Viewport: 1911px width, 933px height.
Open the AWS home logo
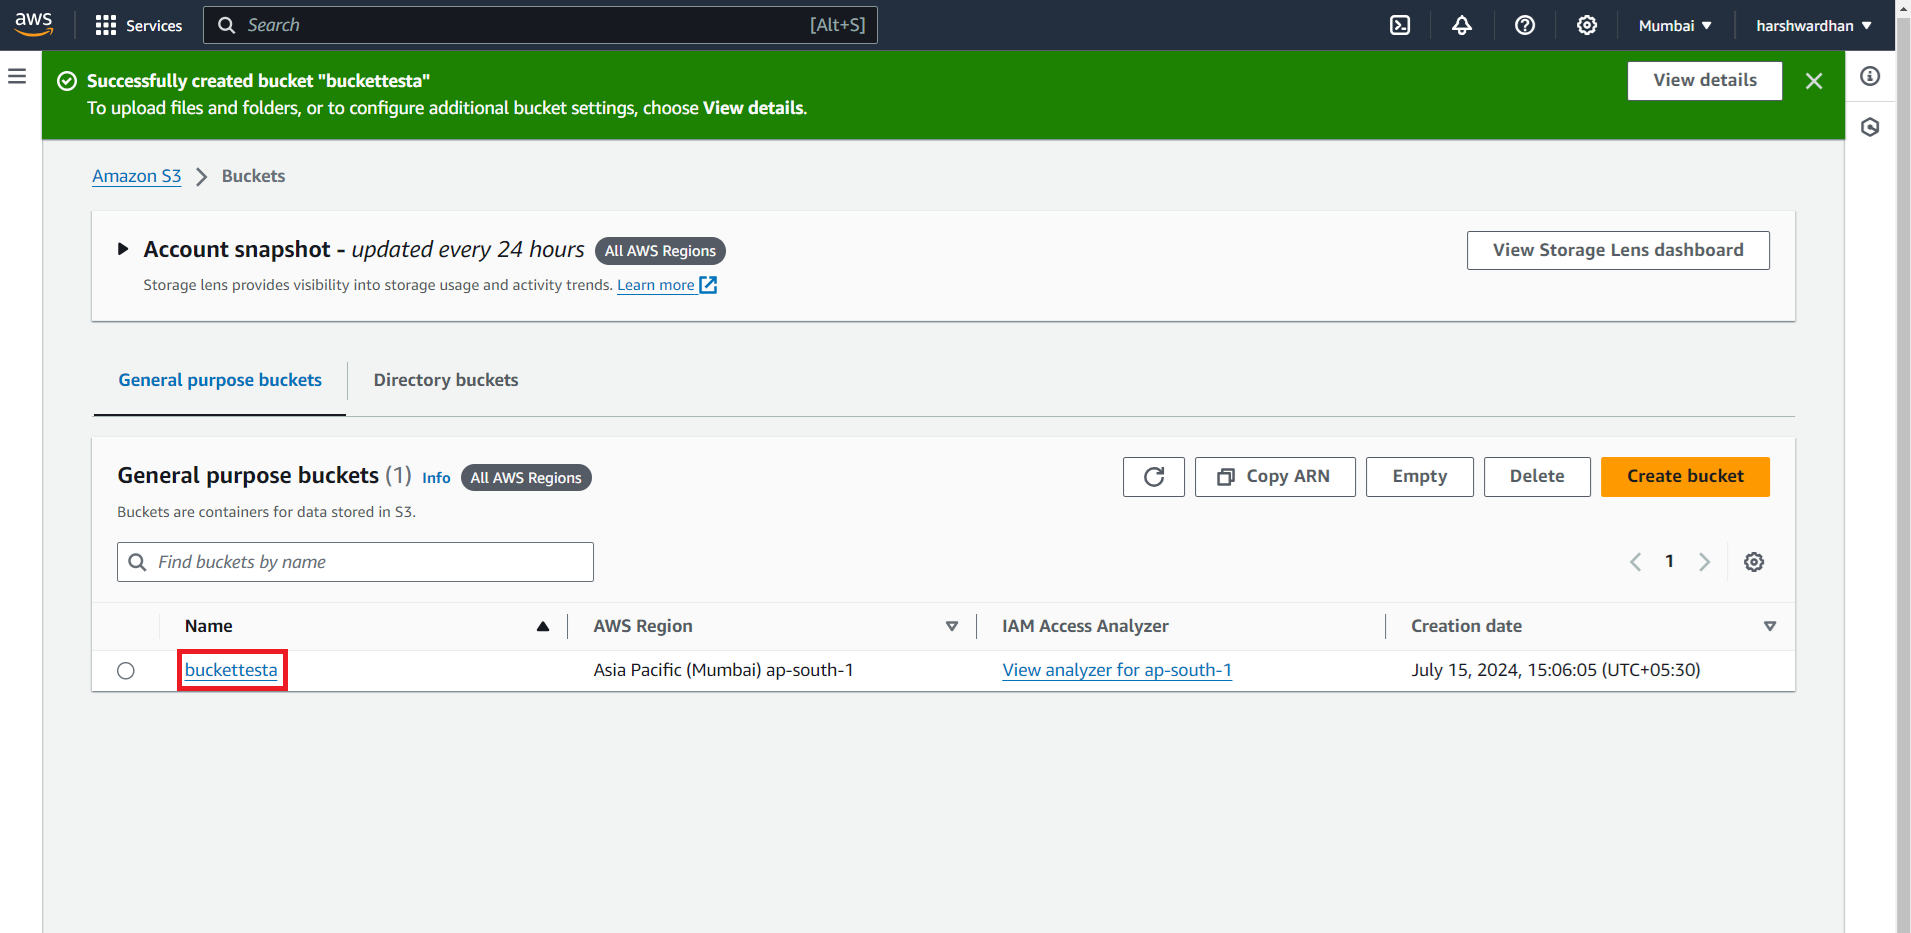point(34,24)
